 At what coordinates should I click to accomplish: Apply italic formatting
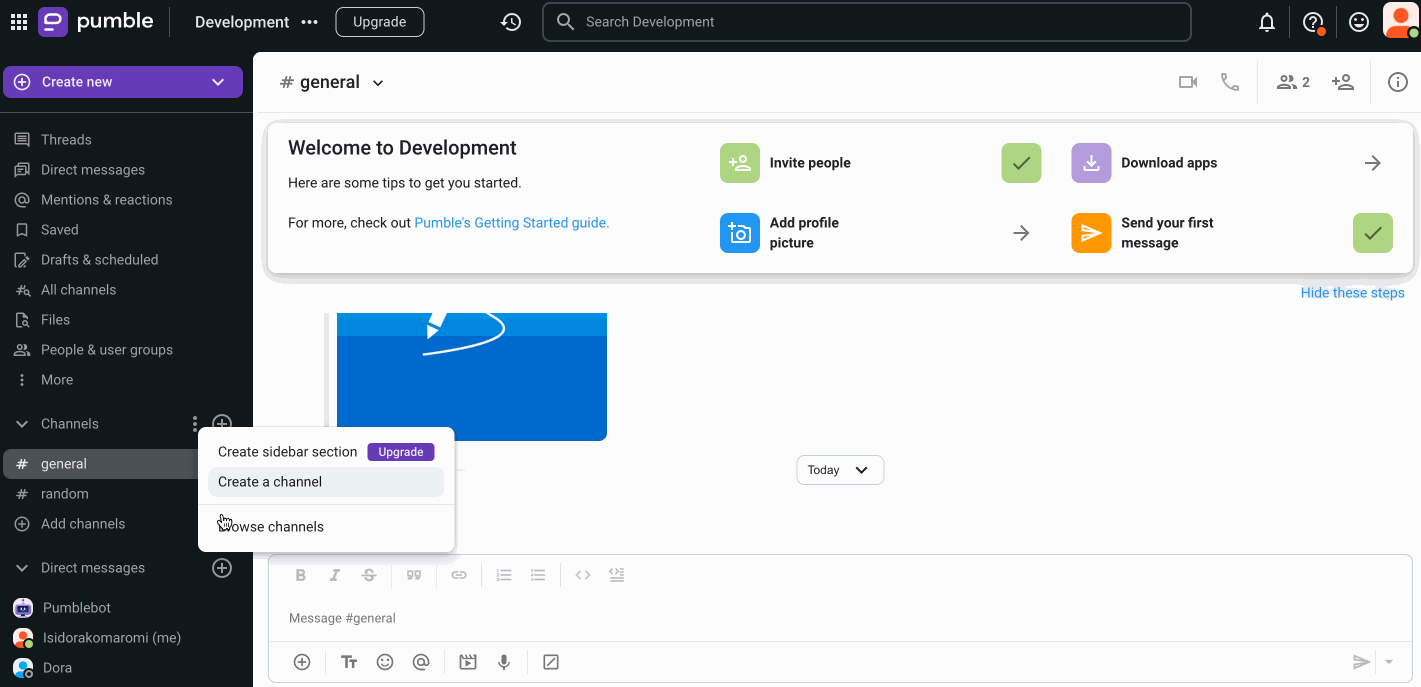pos(335,575)
